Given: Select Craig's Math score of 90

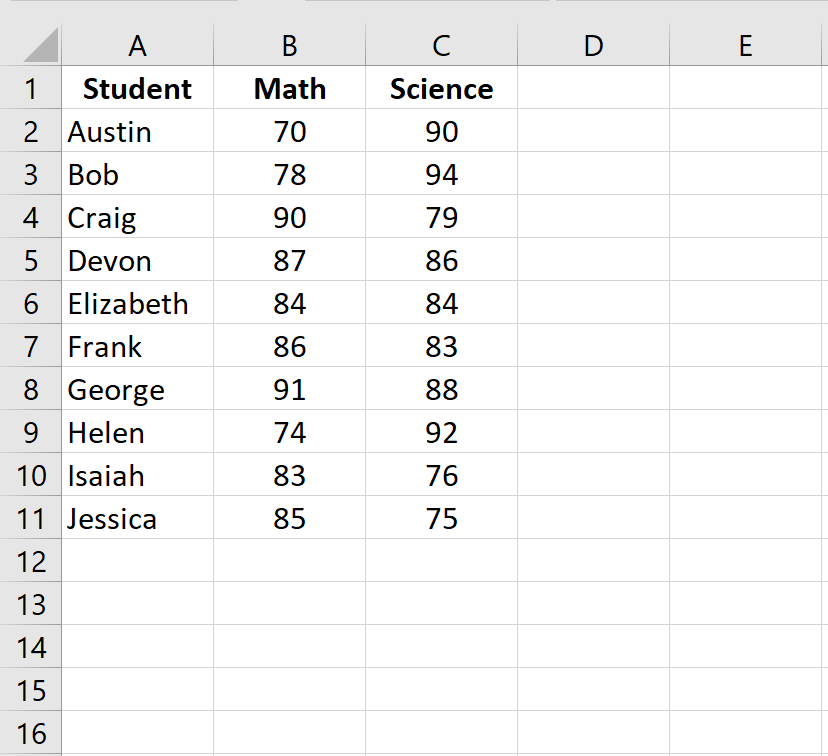Looking at the screenshot, I should (x=289, y=217).
